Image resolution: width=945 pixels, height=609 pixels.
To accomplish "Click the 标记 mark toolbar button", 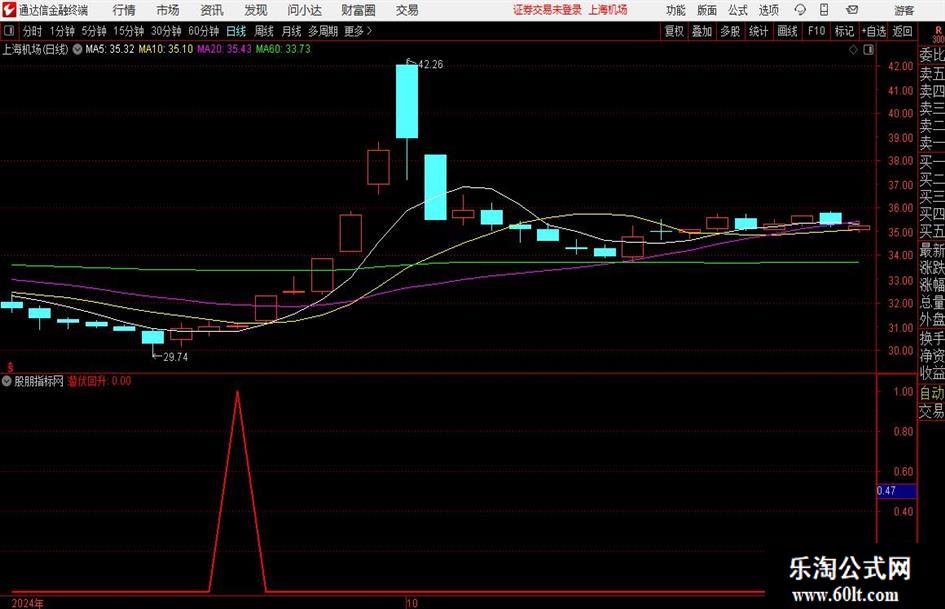I will tap(844, 31).
